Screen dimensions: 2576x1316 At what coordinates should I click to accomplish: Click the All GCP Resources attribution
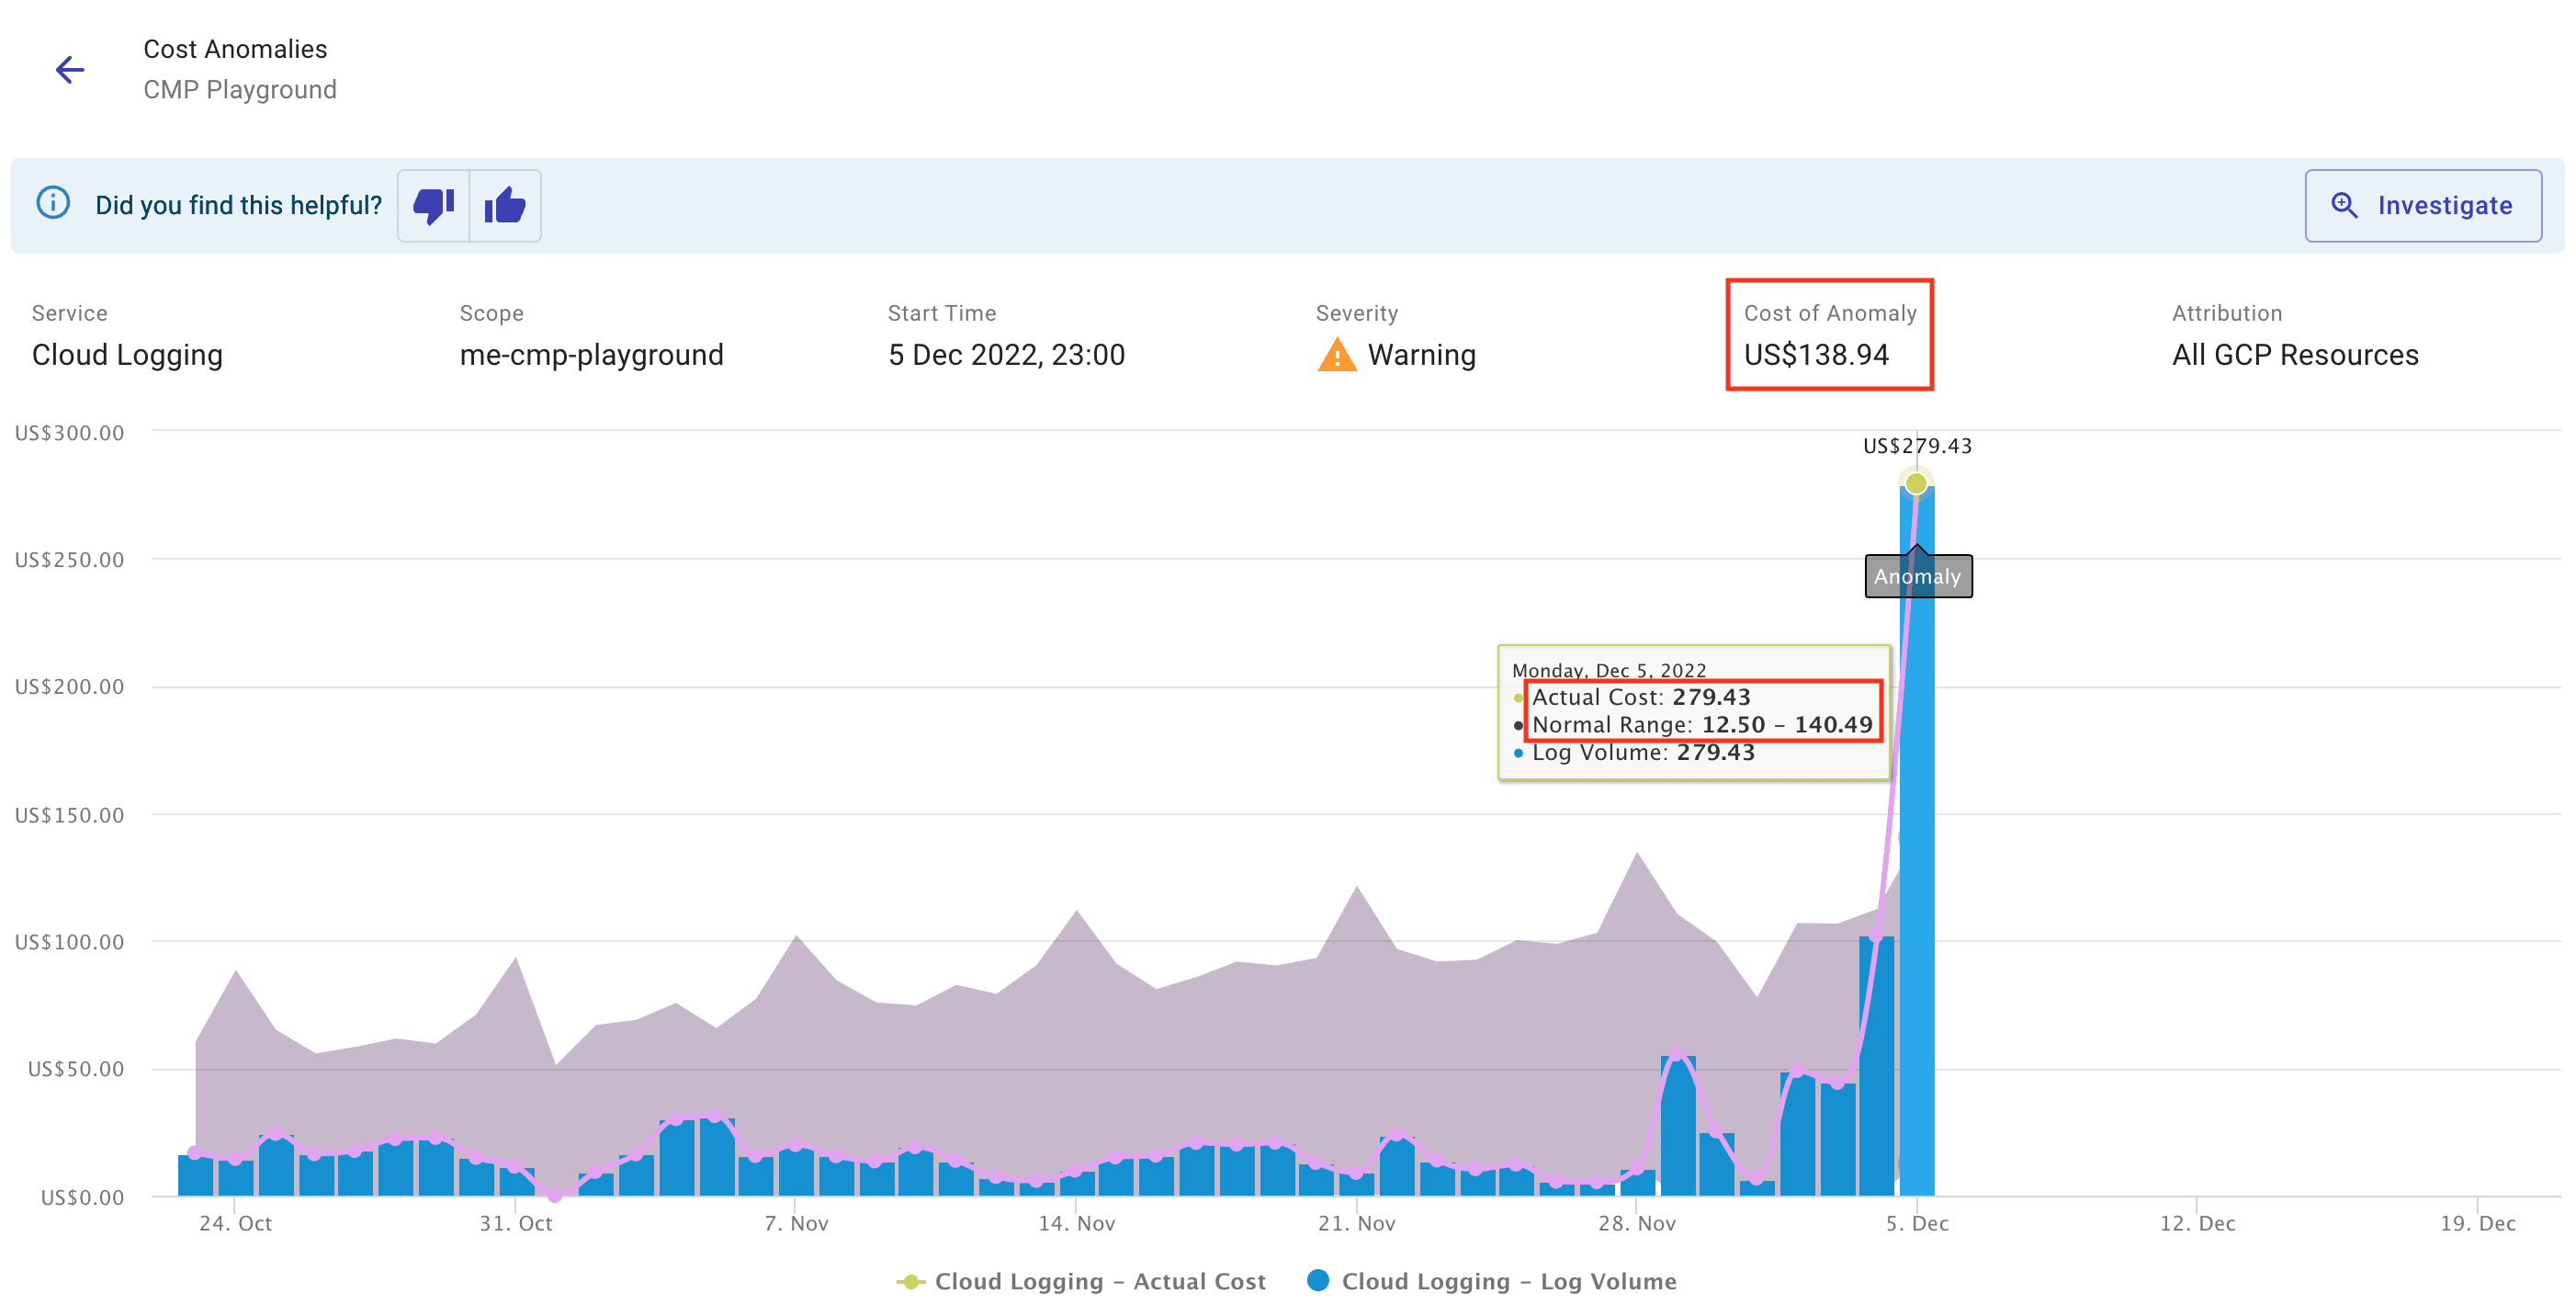point(2294,355)
